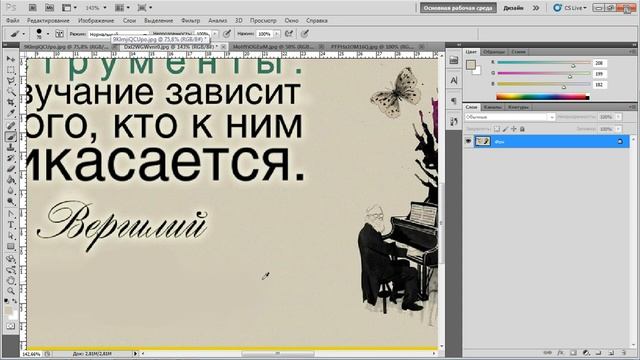Select the History Brush tool
This screenshot has height=360, width=640.
coord(11,158)
